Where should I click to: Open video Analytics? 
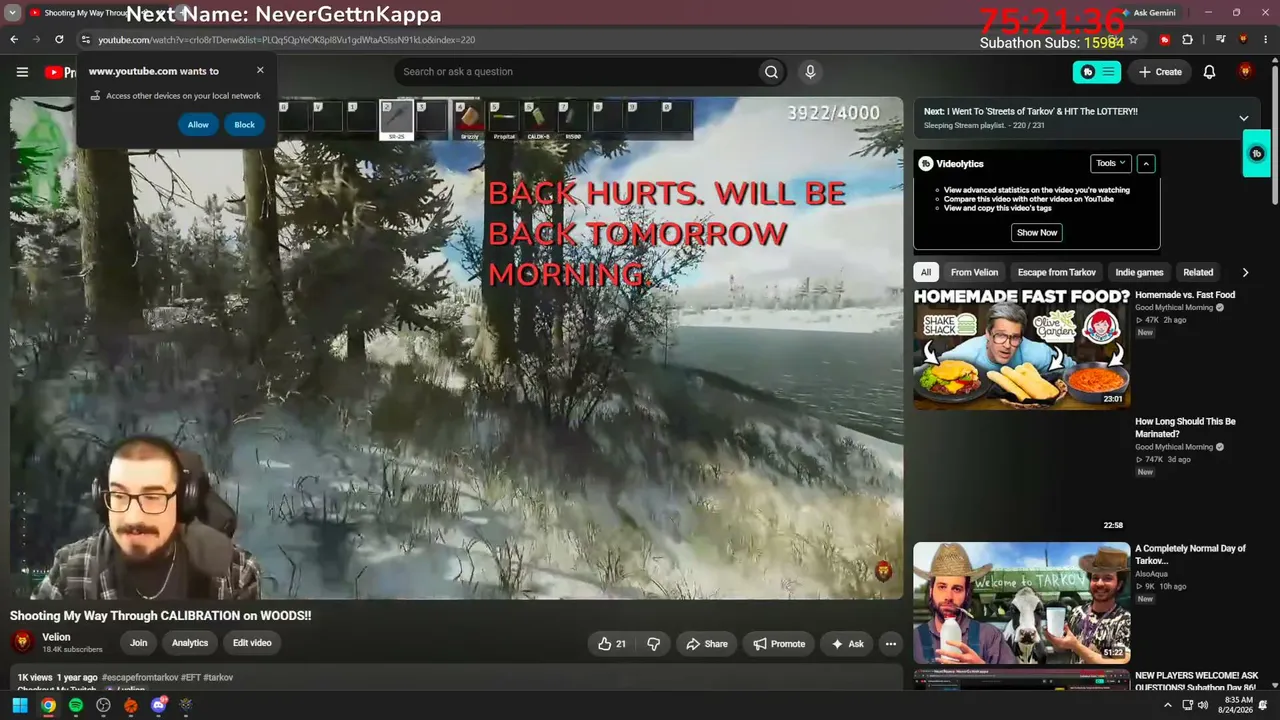[x=190, y=643]
